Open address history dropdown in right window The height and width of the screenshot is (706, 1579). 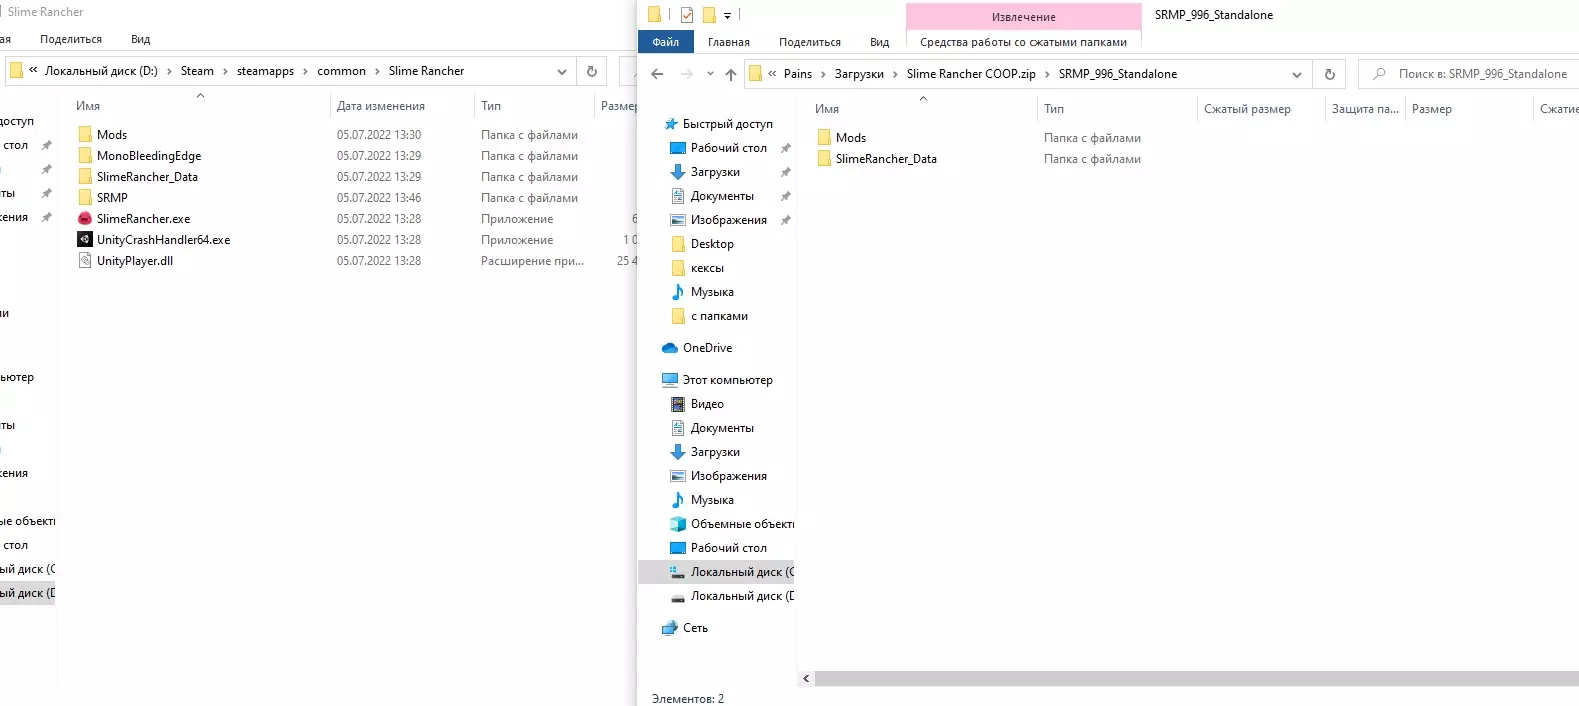[1297, 74]
